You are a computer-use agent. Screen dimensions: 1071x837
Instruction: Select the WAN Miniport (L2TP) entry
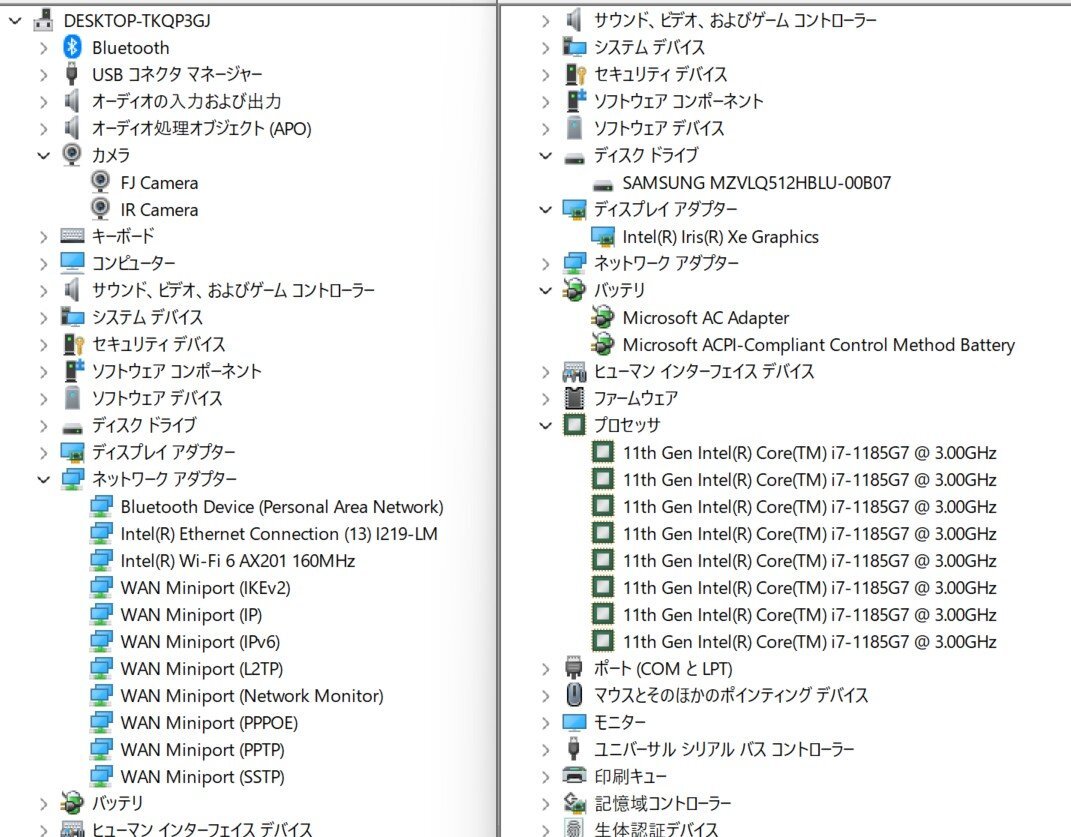tap(201, 668)
